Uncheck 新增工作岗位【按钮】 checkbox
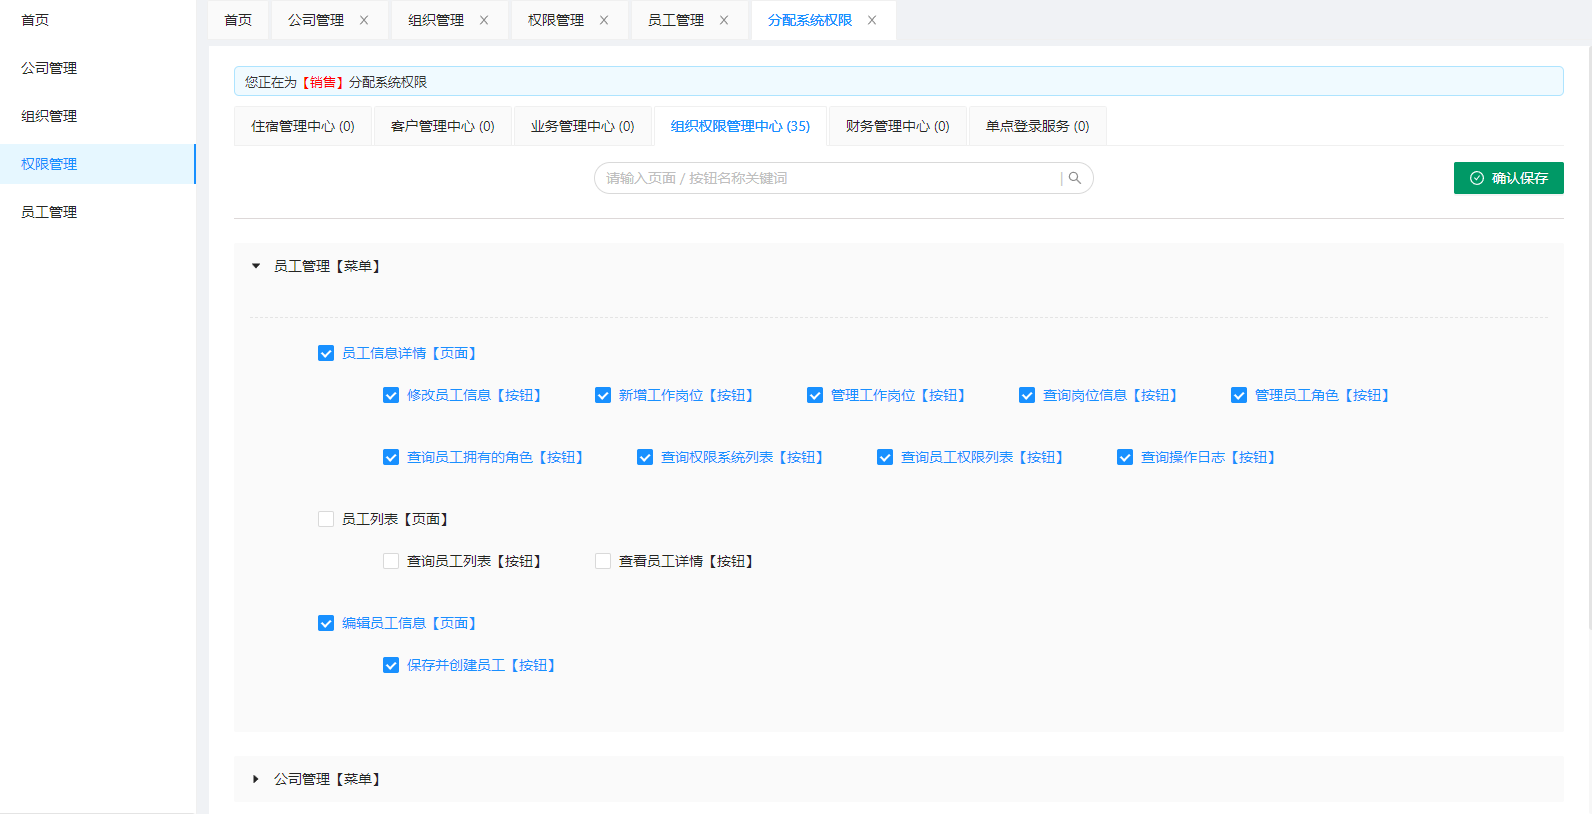This screenshot has width=1592, height=814. [603, 395]
